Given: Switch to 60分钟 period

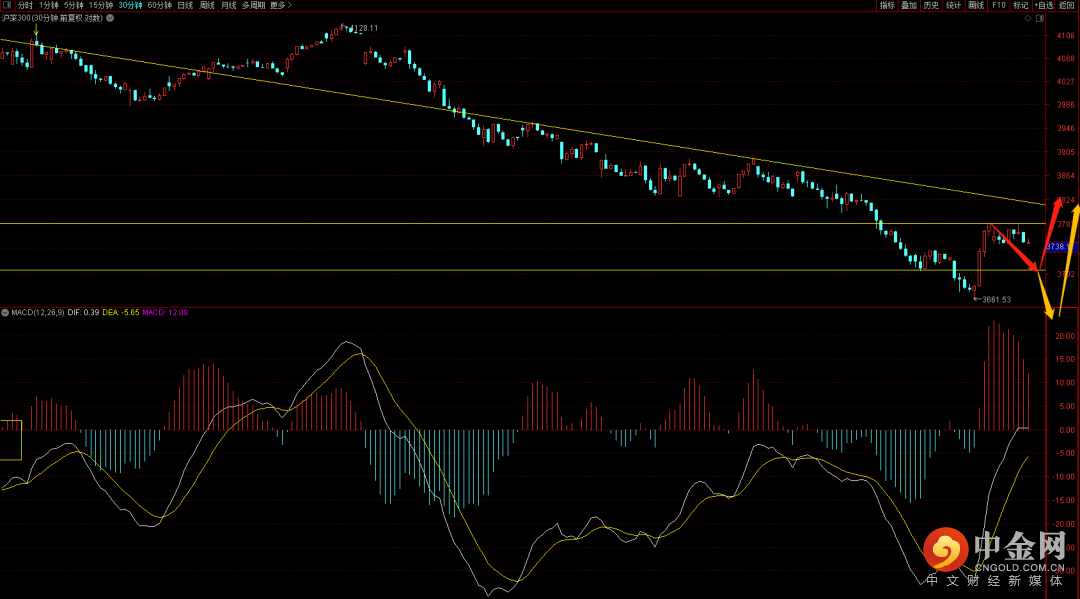Looking at the screenshot, I should coord(159,5).
